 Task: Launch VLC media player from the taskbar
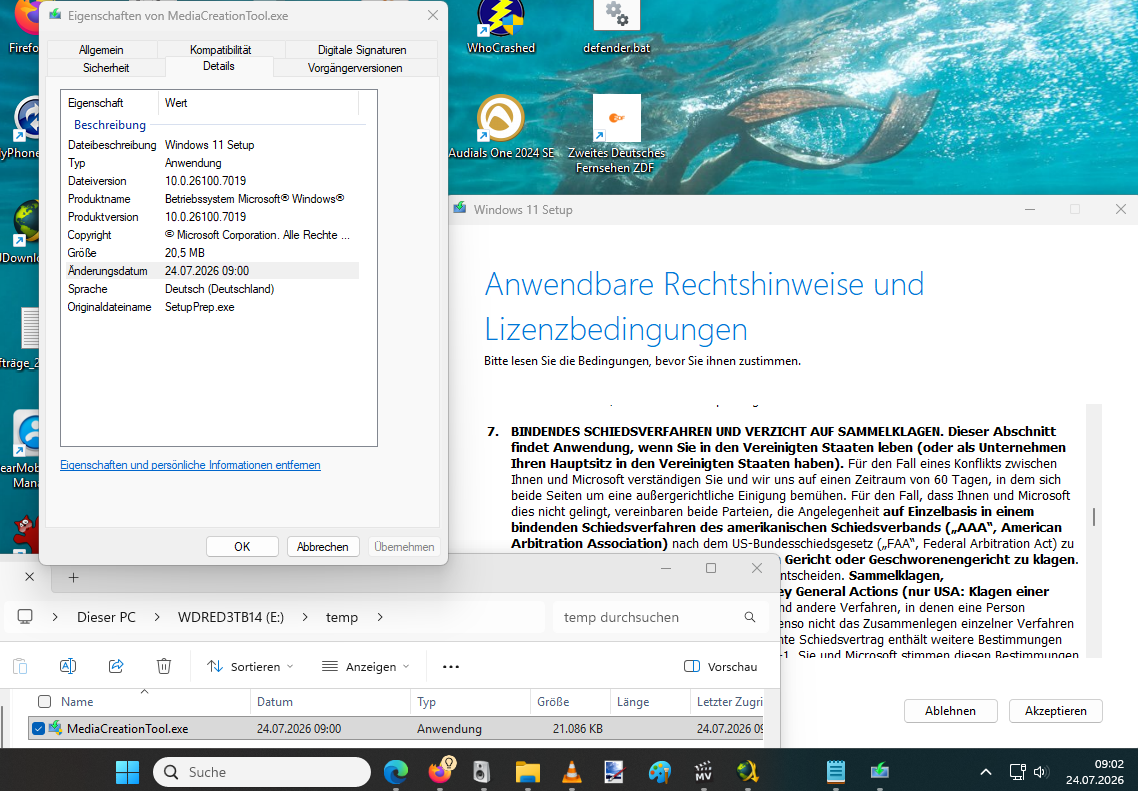(572, 771)
